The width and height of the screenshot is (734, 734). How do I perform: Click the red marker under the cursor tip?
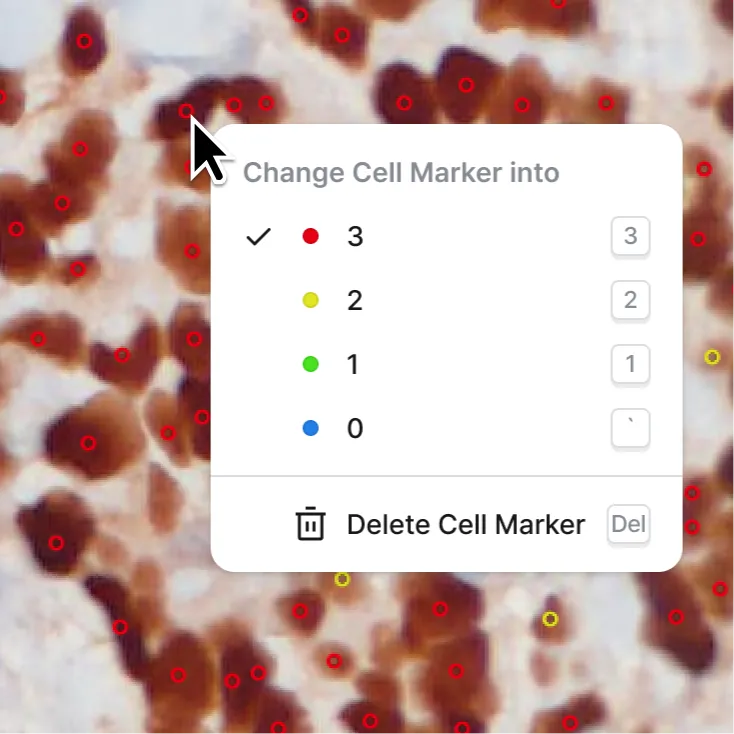(x=186, y=111)
